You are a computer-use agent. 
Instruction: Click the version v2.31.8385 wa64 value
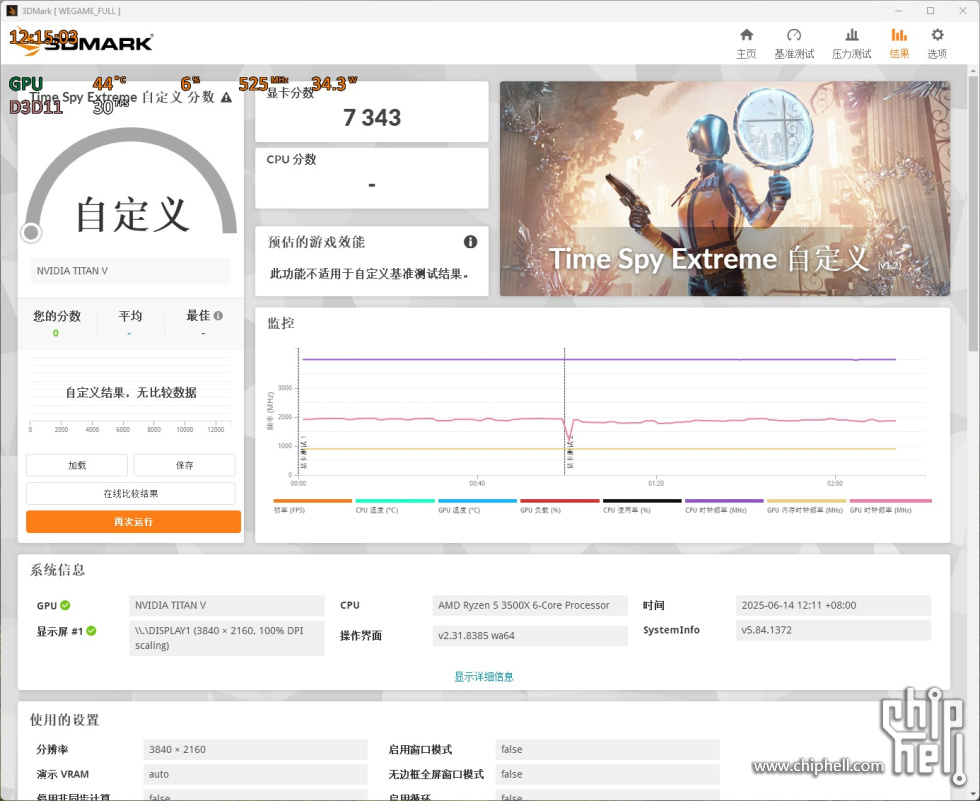pyautogui.click(x=530, y=635)
